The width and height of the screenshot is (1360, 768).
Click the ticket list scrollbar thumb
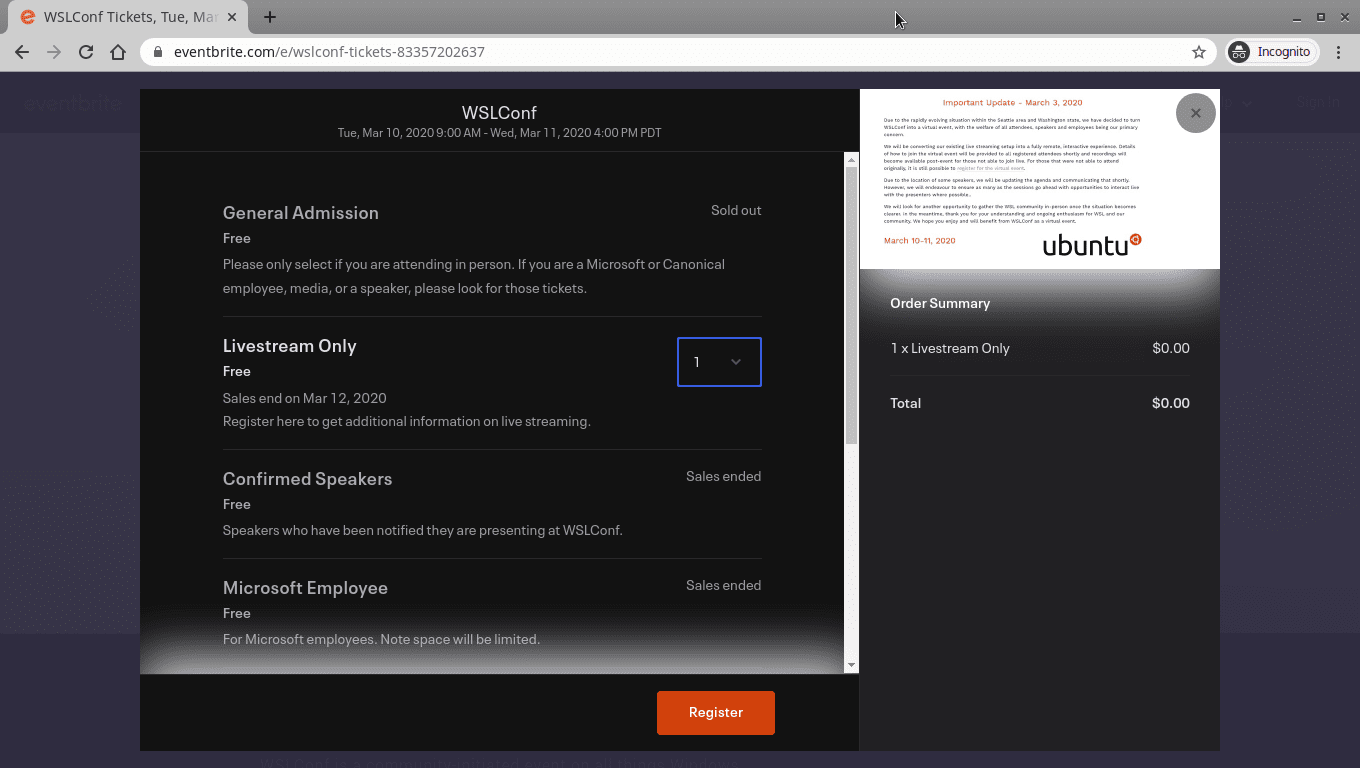tap(852, 305)
